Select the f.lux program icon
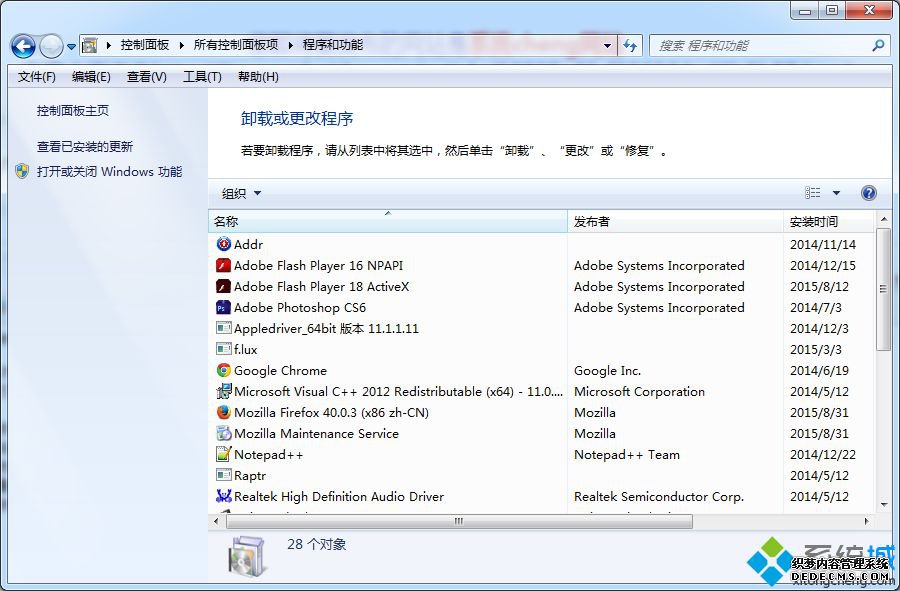Viewport: 900px width, 591px height. pyautogui.click(x=223, y=349)
